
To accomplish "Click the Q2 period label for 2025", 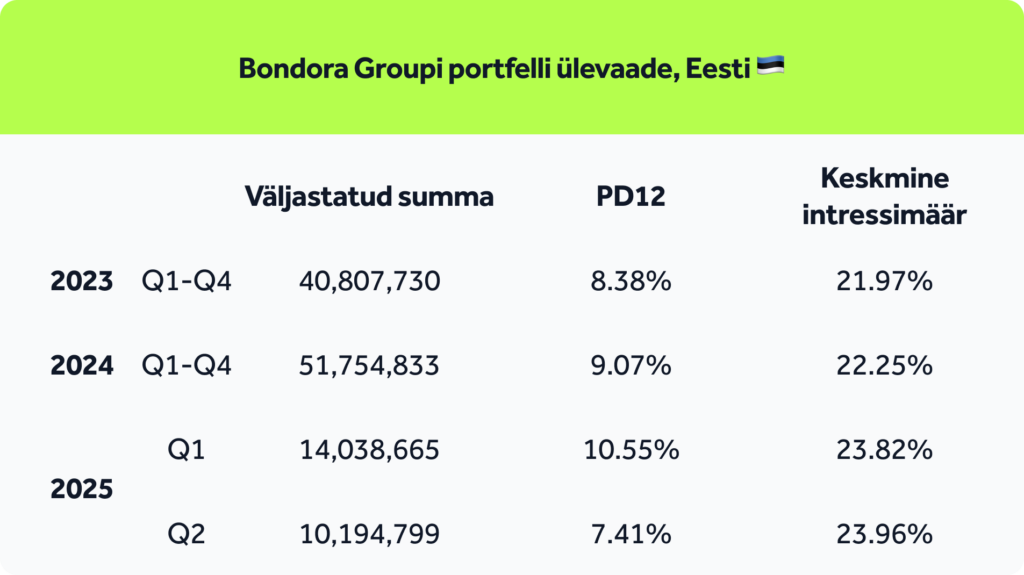I will click(186, 534).
